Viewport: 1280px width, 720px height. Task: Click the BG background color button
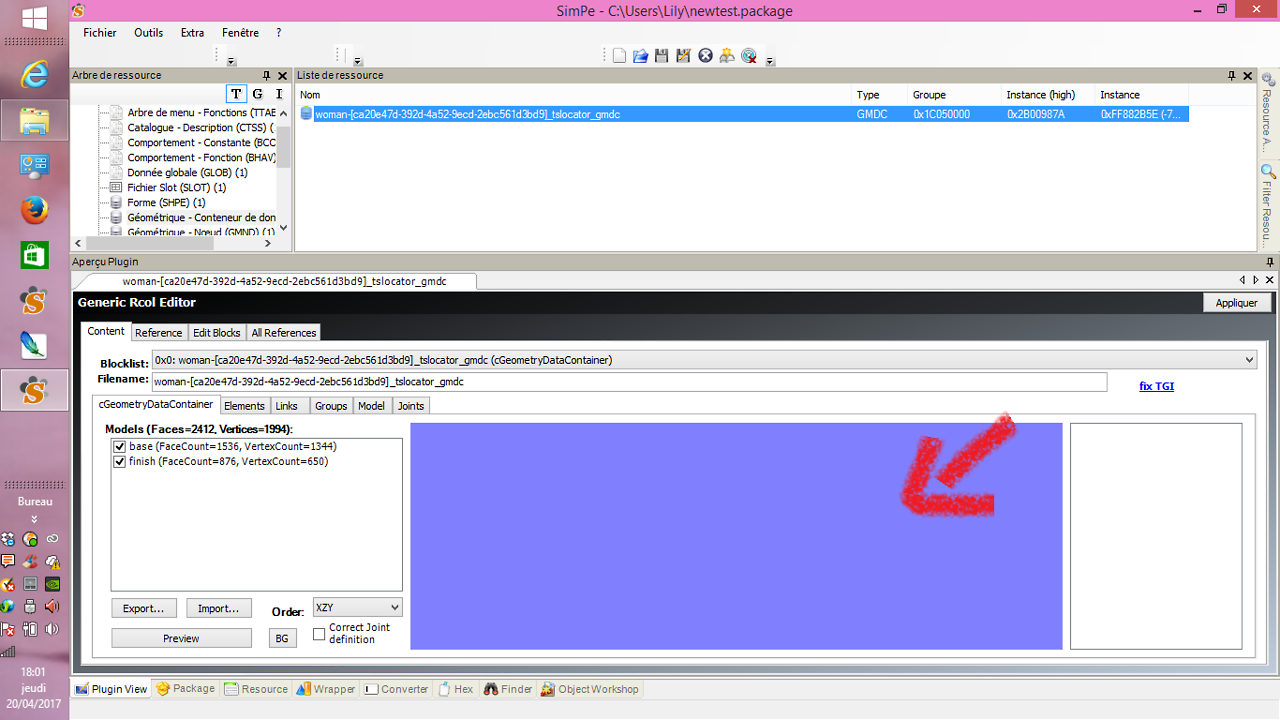pyautogui.click(x=283, y=638)
